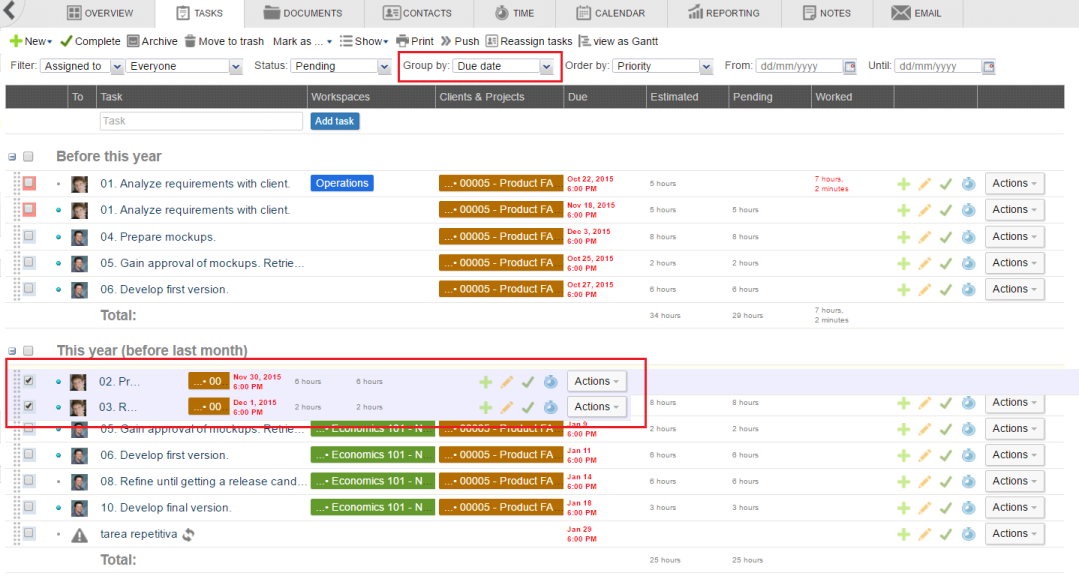Click the Add task button
The image size is (1079, 585).
334,121
